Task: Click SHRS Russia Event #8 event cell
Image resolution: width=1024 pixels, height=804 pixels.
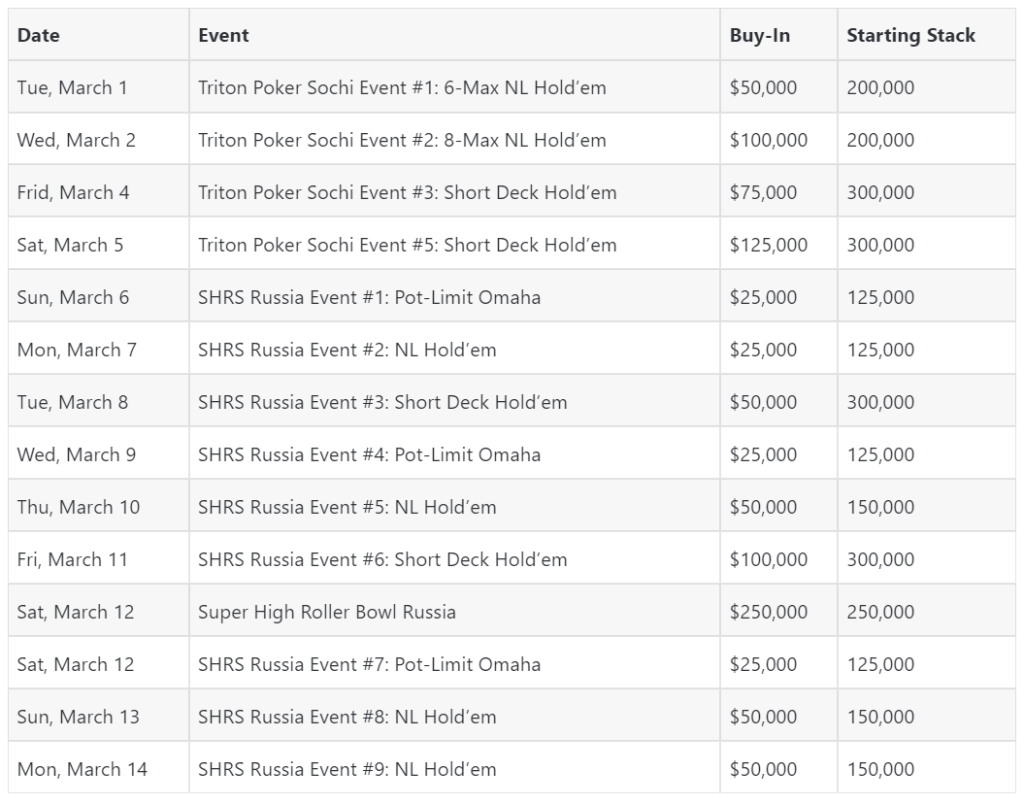Action: pyautogui.click(x=455, y=717)
